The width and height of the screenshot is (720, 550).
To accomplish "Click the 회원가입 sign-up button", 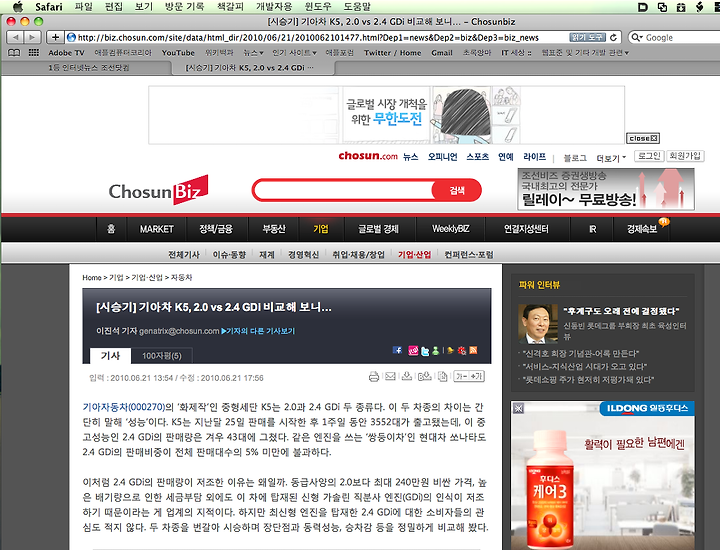I will [685, 156].
